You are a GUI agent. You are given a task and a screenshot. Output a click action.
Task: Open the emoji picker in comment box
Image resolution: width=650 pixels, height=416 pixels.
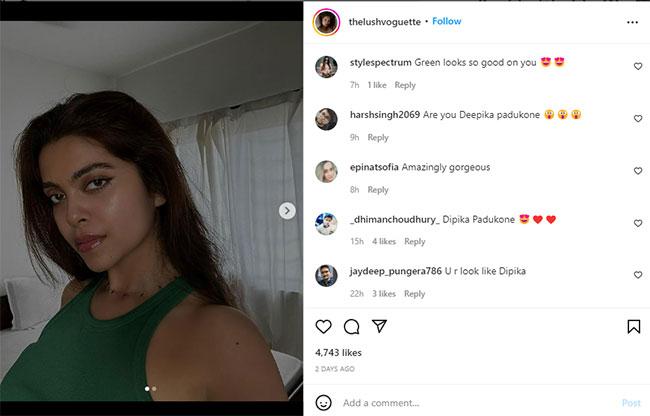tap(323, 403)
